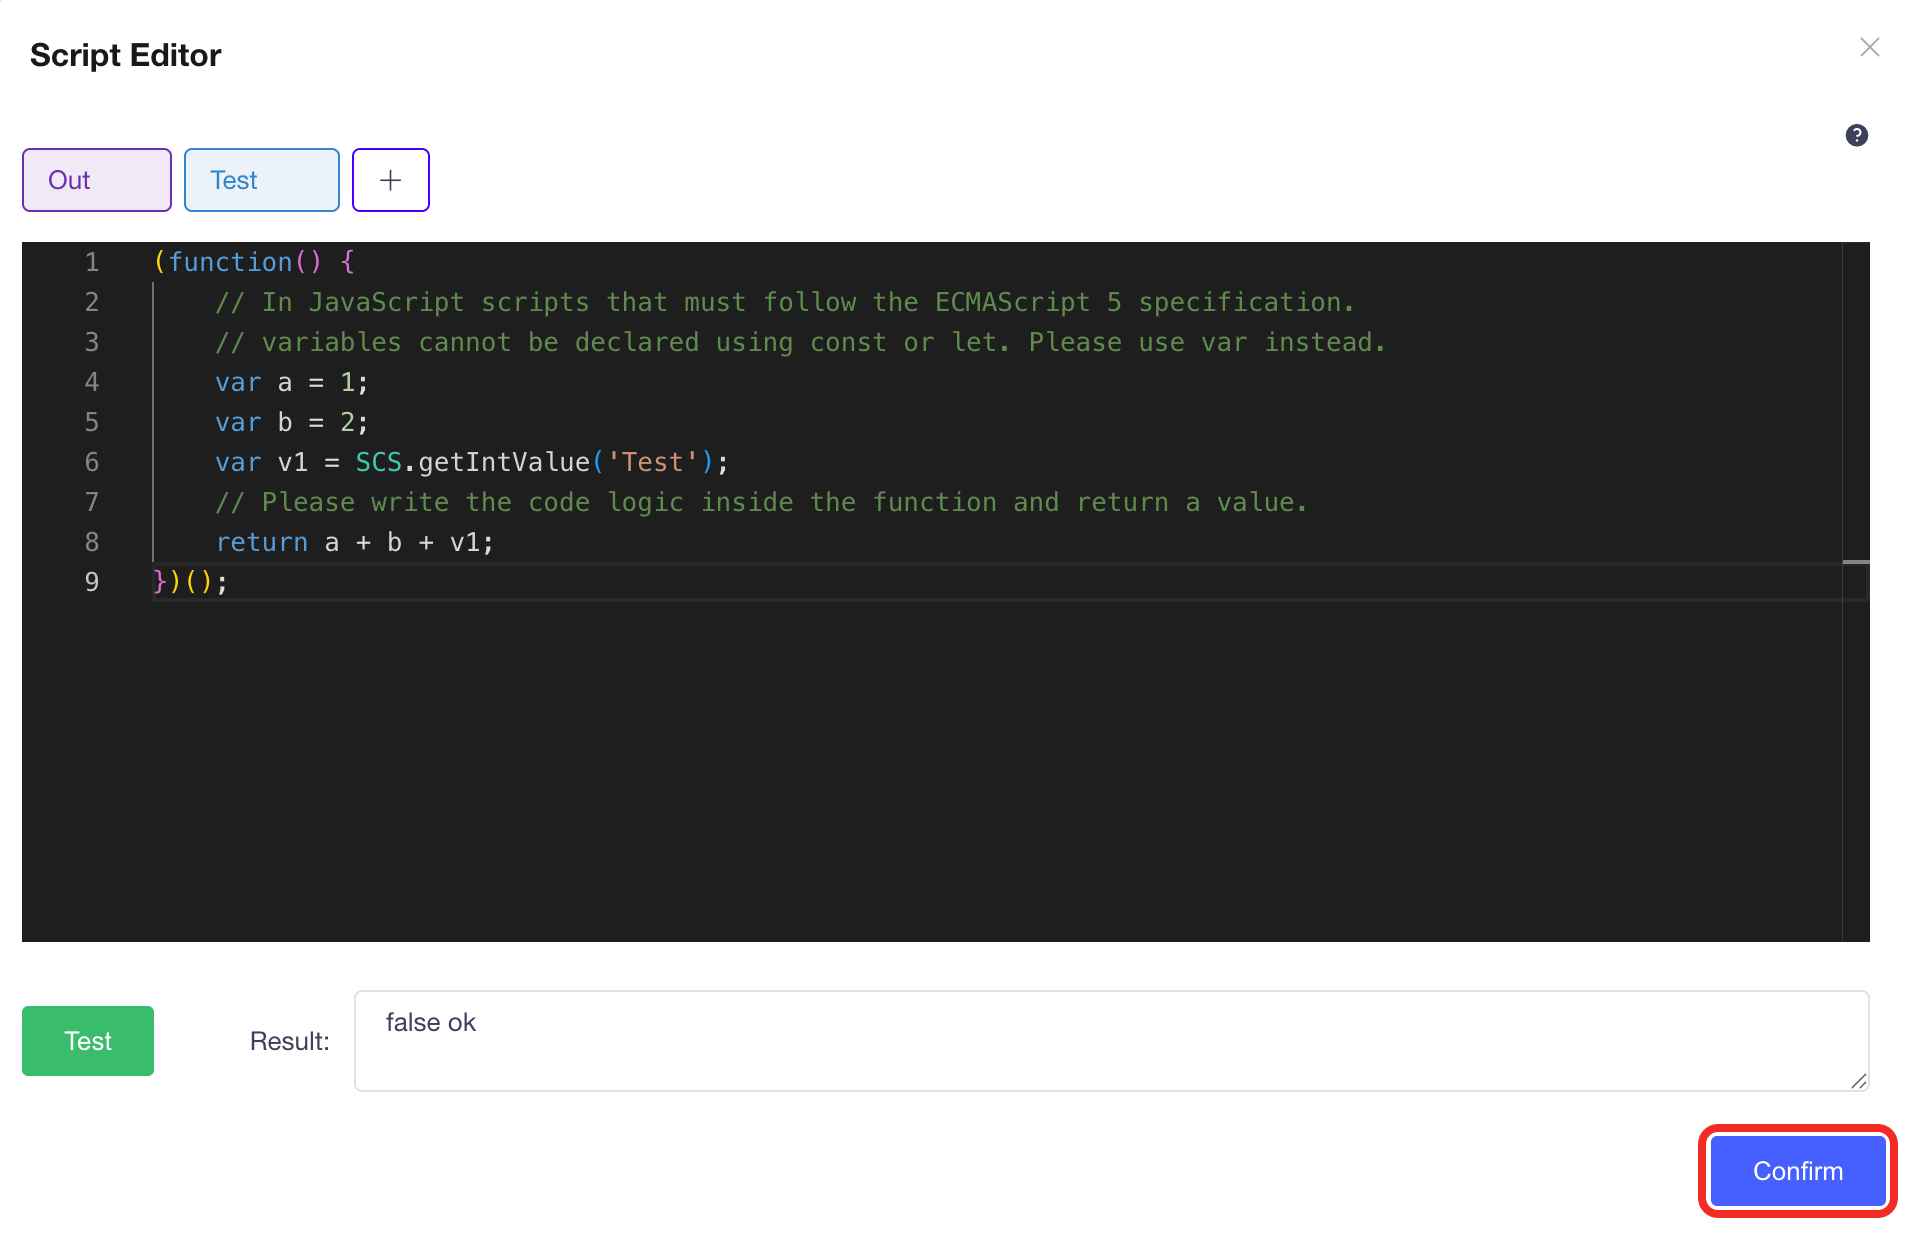This screenshot has height=1234, width=1912.
Task: Close the Script Editor dialog
Action: [1869, 48]
